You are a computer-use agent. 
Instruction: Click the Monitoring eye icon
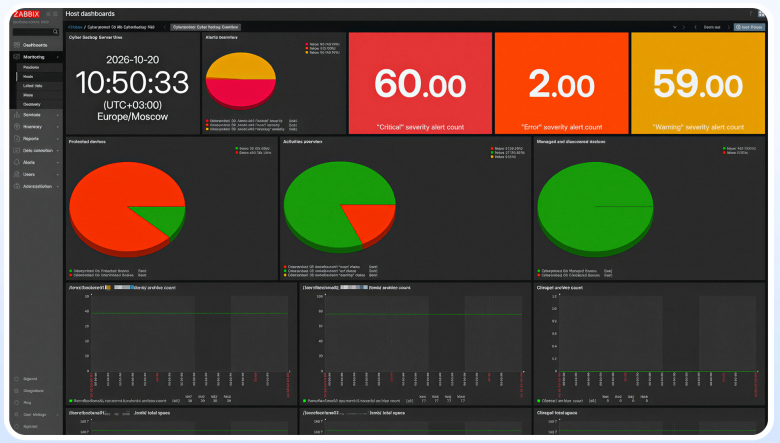coord(17,57)
